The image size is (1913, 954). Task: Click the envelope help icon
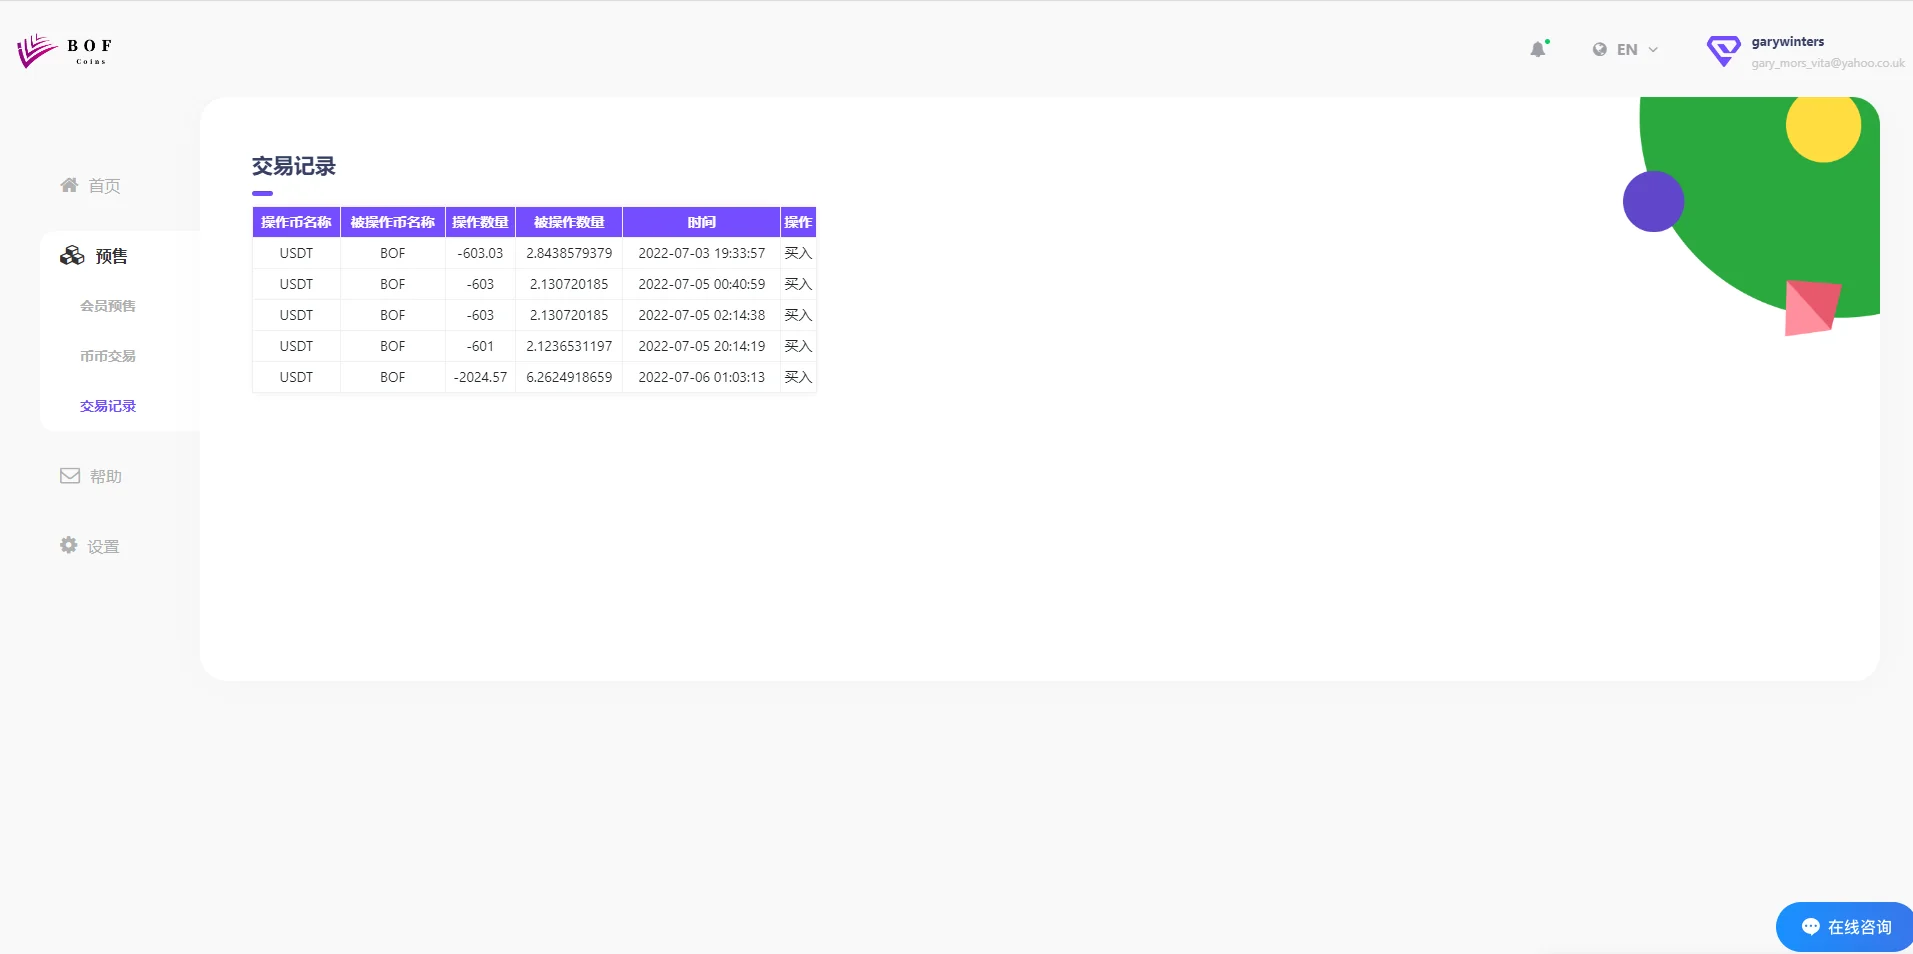pos(70,476)
